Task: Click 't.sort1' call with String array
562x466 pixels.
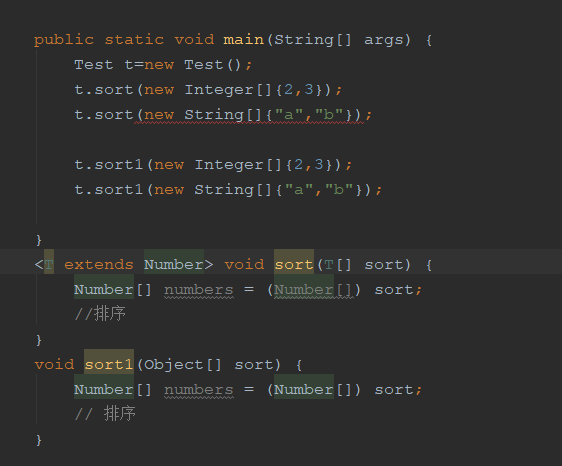Action: tap(109, 190)
